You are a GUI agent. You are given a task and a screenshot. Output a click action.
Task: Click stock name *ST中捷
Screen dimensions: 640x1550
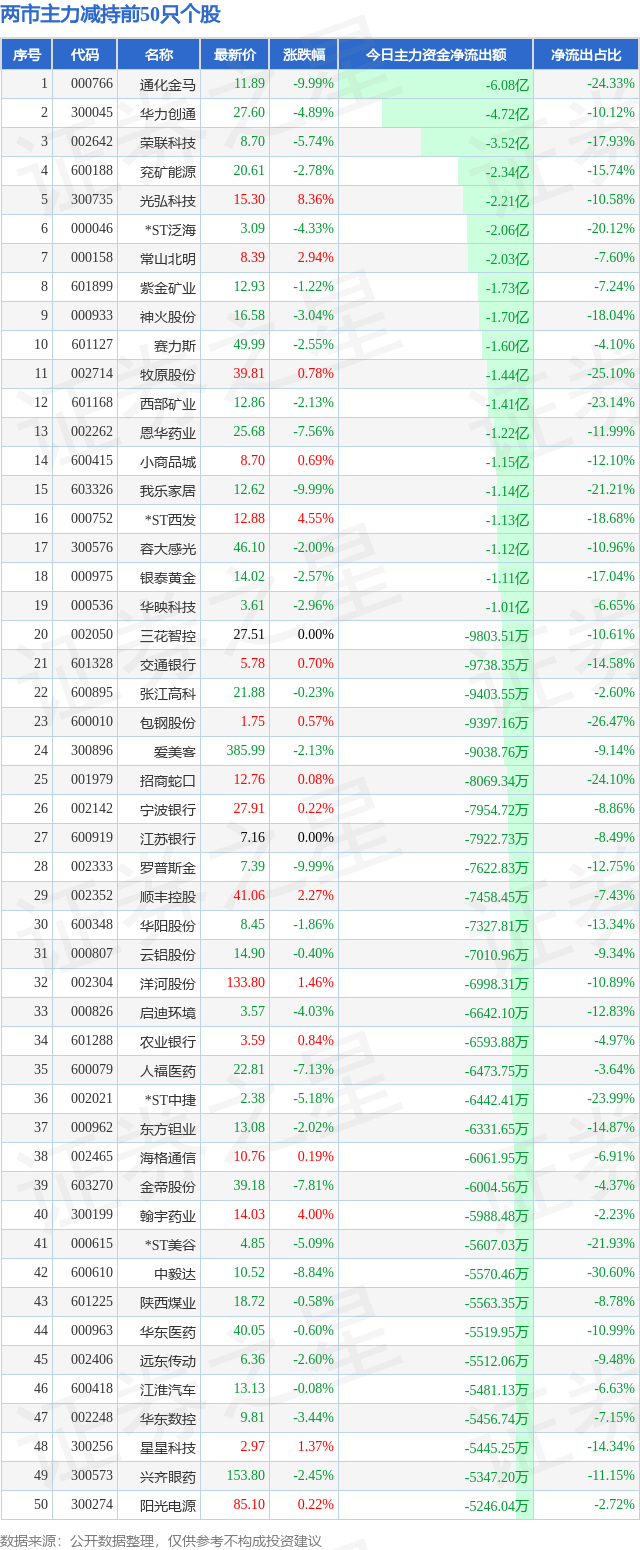tap(171, 1100)
